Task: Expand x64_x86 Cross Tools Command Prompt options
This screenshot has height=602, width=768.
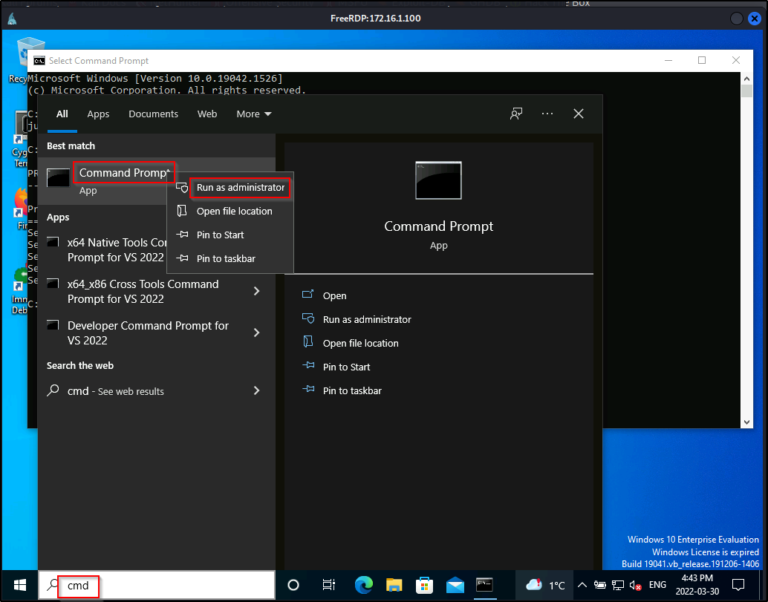Action: pyautogui.click(x=257, y=291)
